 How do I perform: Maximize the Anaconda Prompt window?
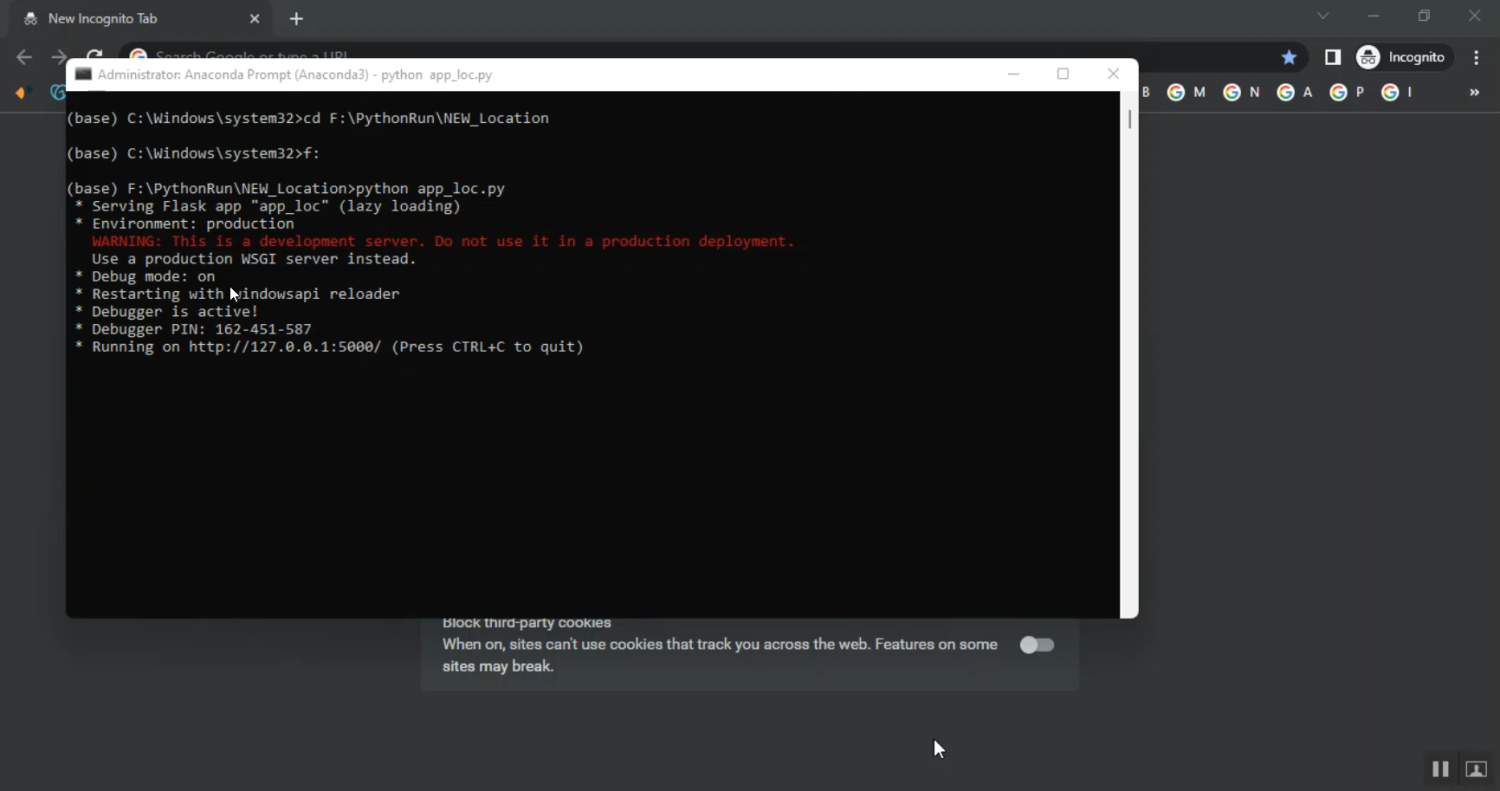pos(1063,74)
